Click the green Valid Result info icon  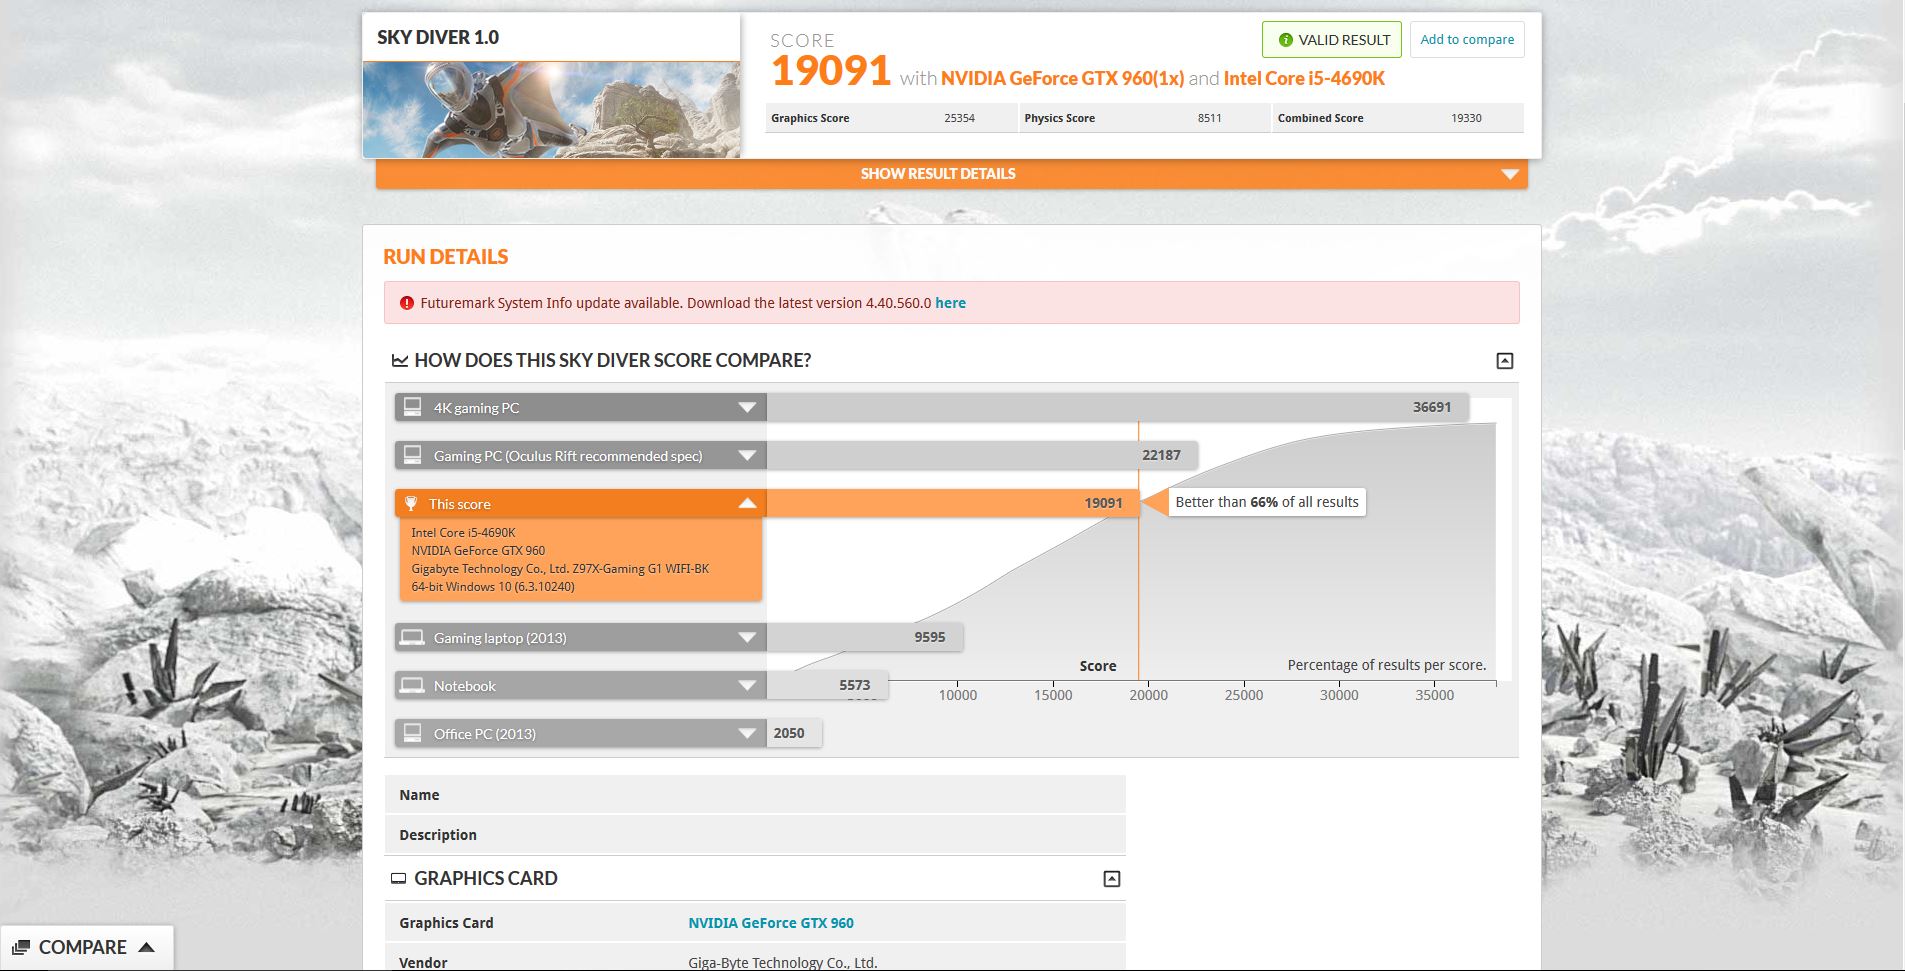(x=1285, y=40)
